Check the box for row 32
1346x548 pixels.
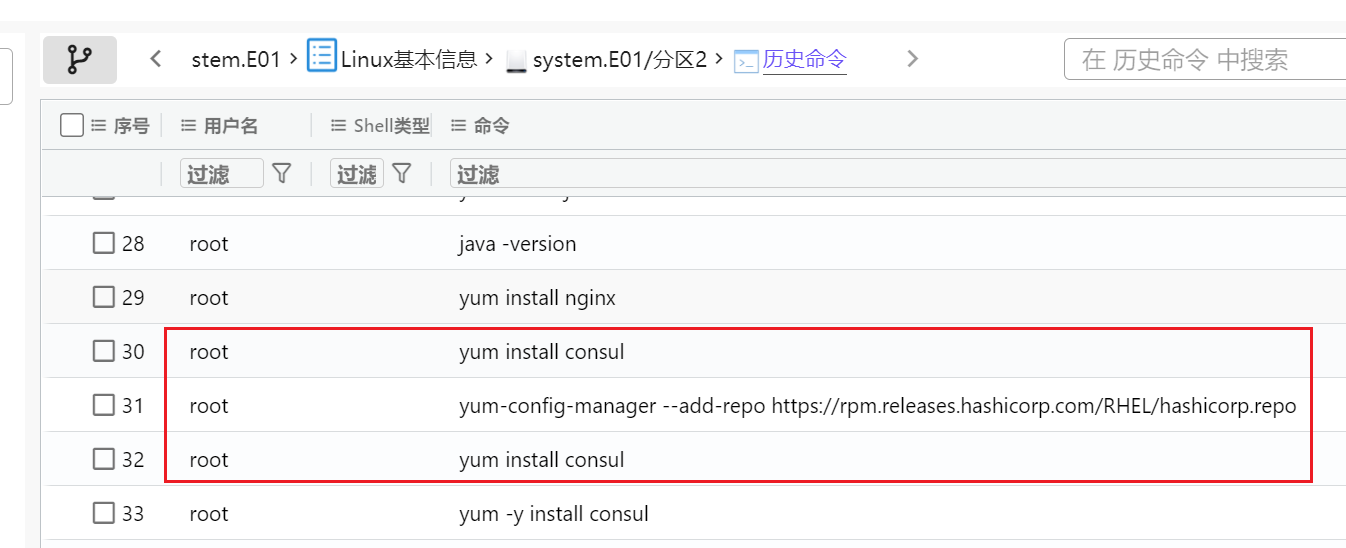(x=104, y=459)
